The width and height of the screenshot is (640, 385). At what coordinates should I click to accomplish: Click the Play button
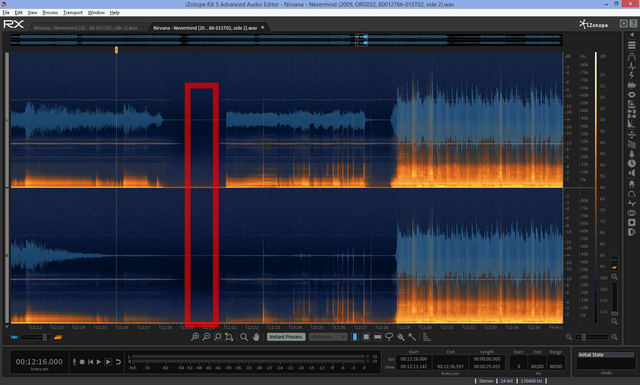click(x=99, y=362)
